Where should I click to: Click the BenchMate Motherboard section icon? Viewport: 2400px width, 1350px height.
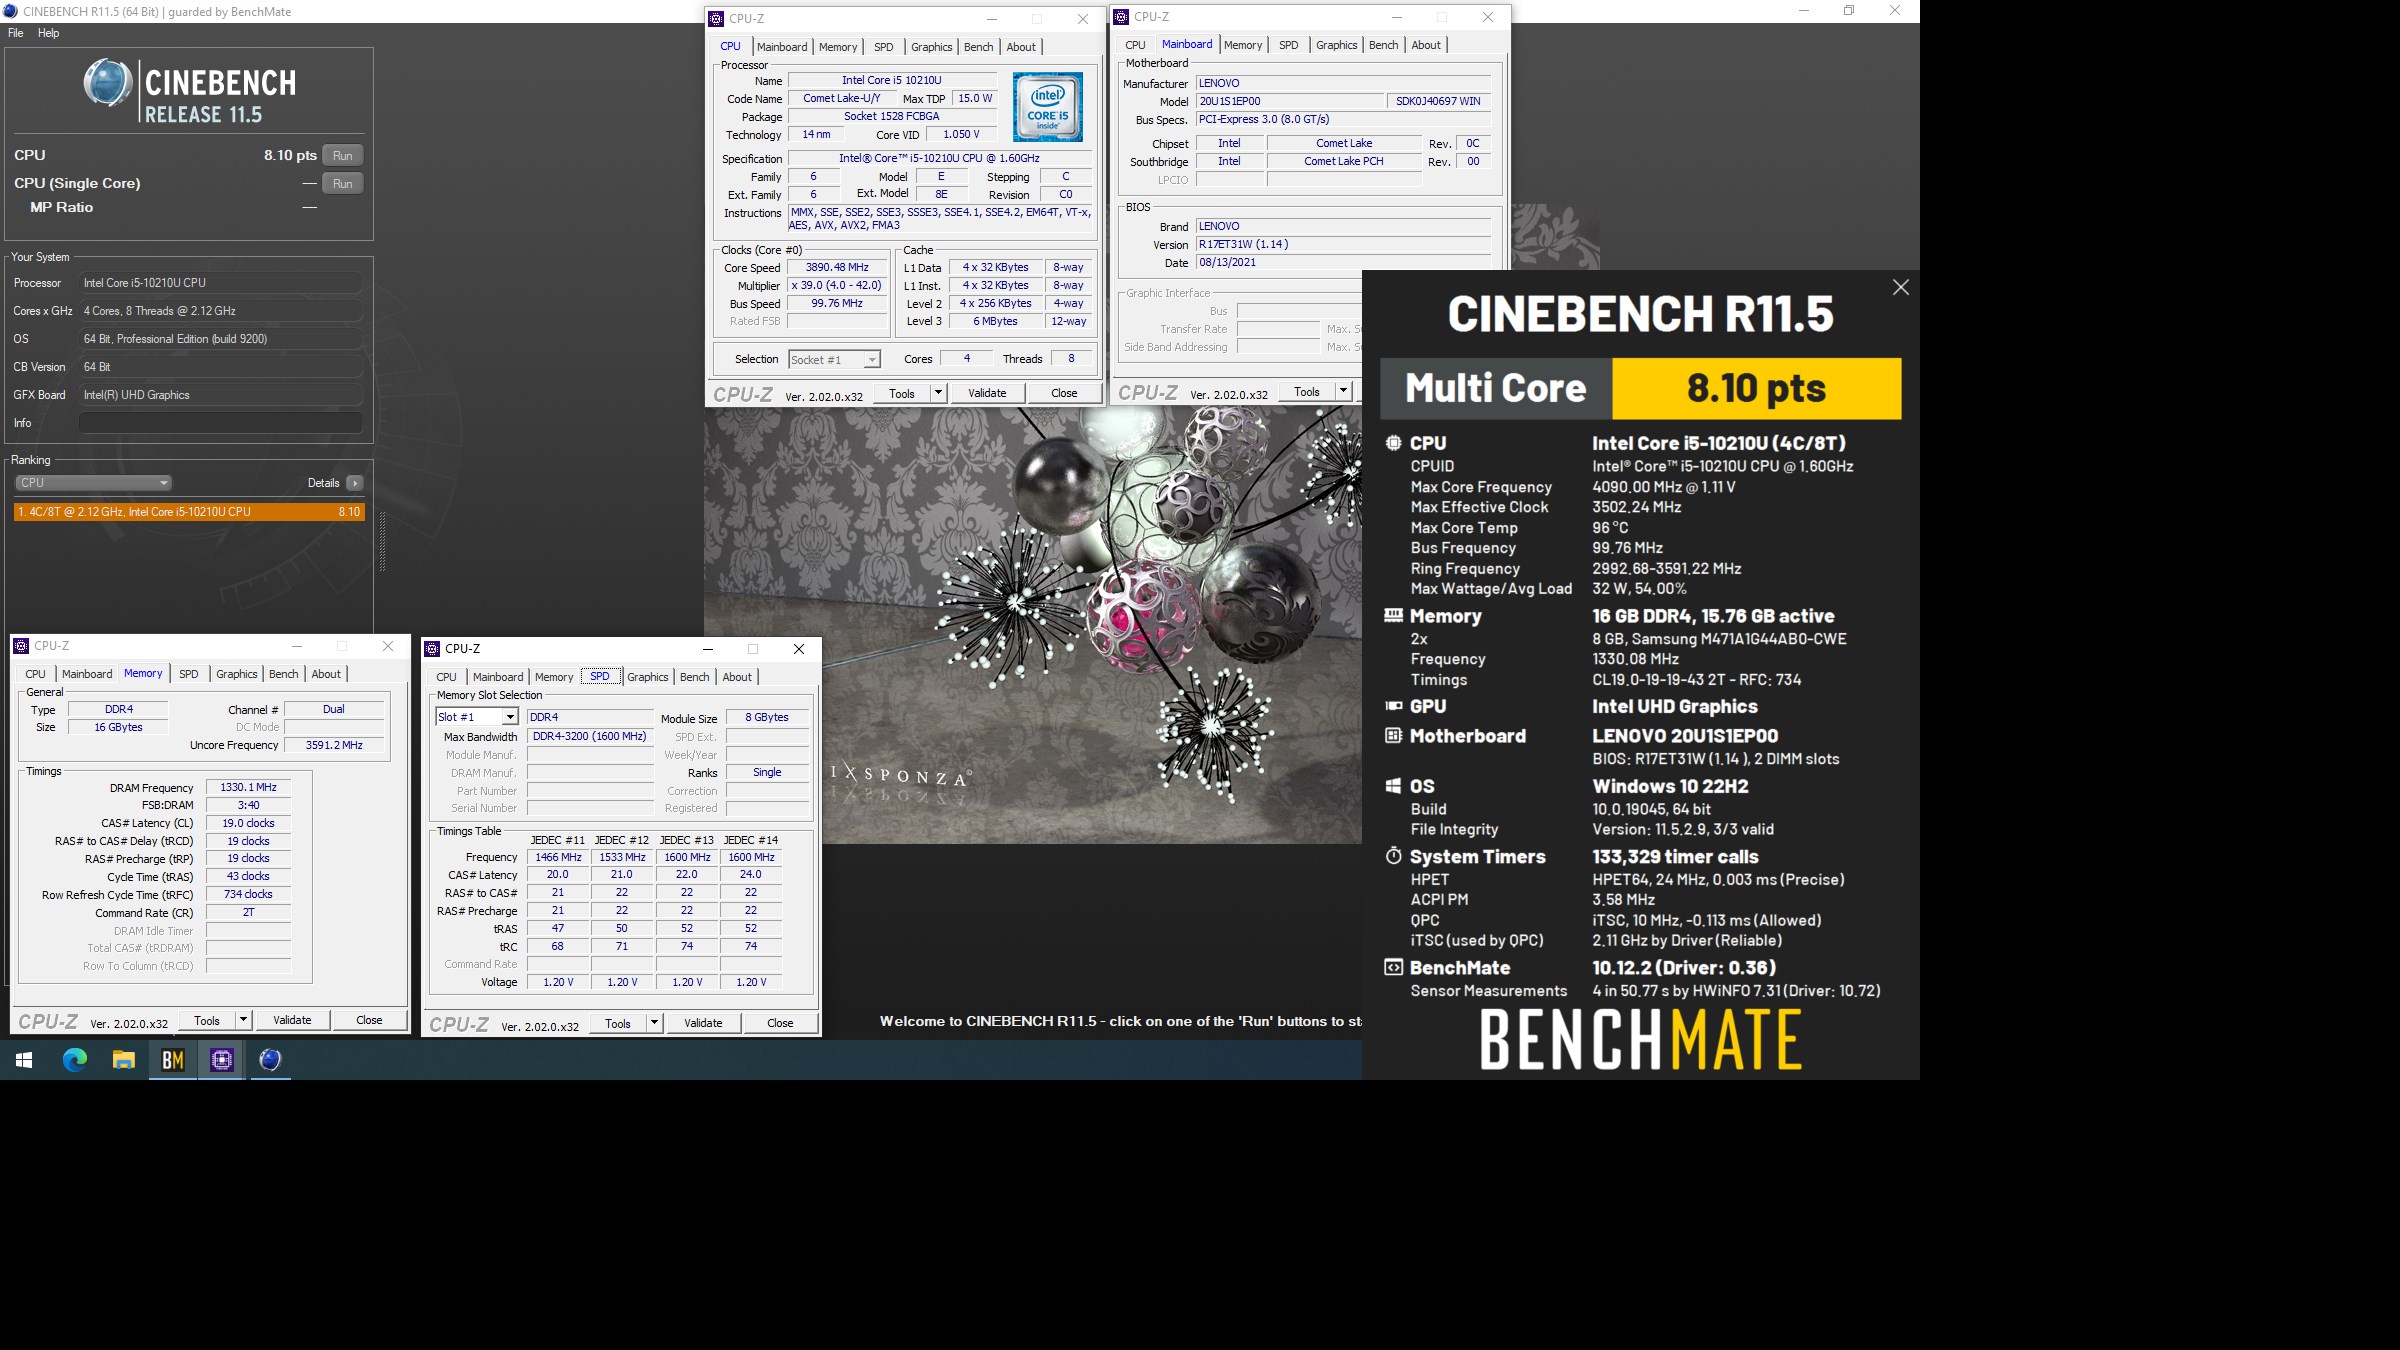pos(1393,736)
